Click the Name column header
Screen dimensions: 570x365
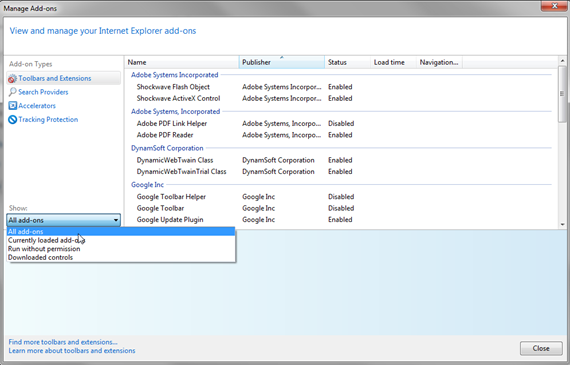tap(182, 62)
